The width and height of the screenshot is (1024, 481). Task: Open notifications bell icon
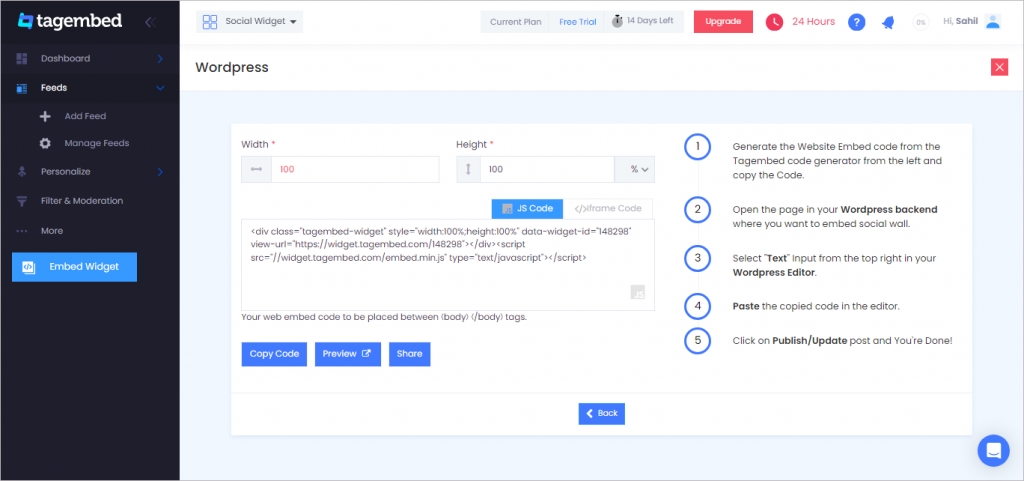(888, 22)
